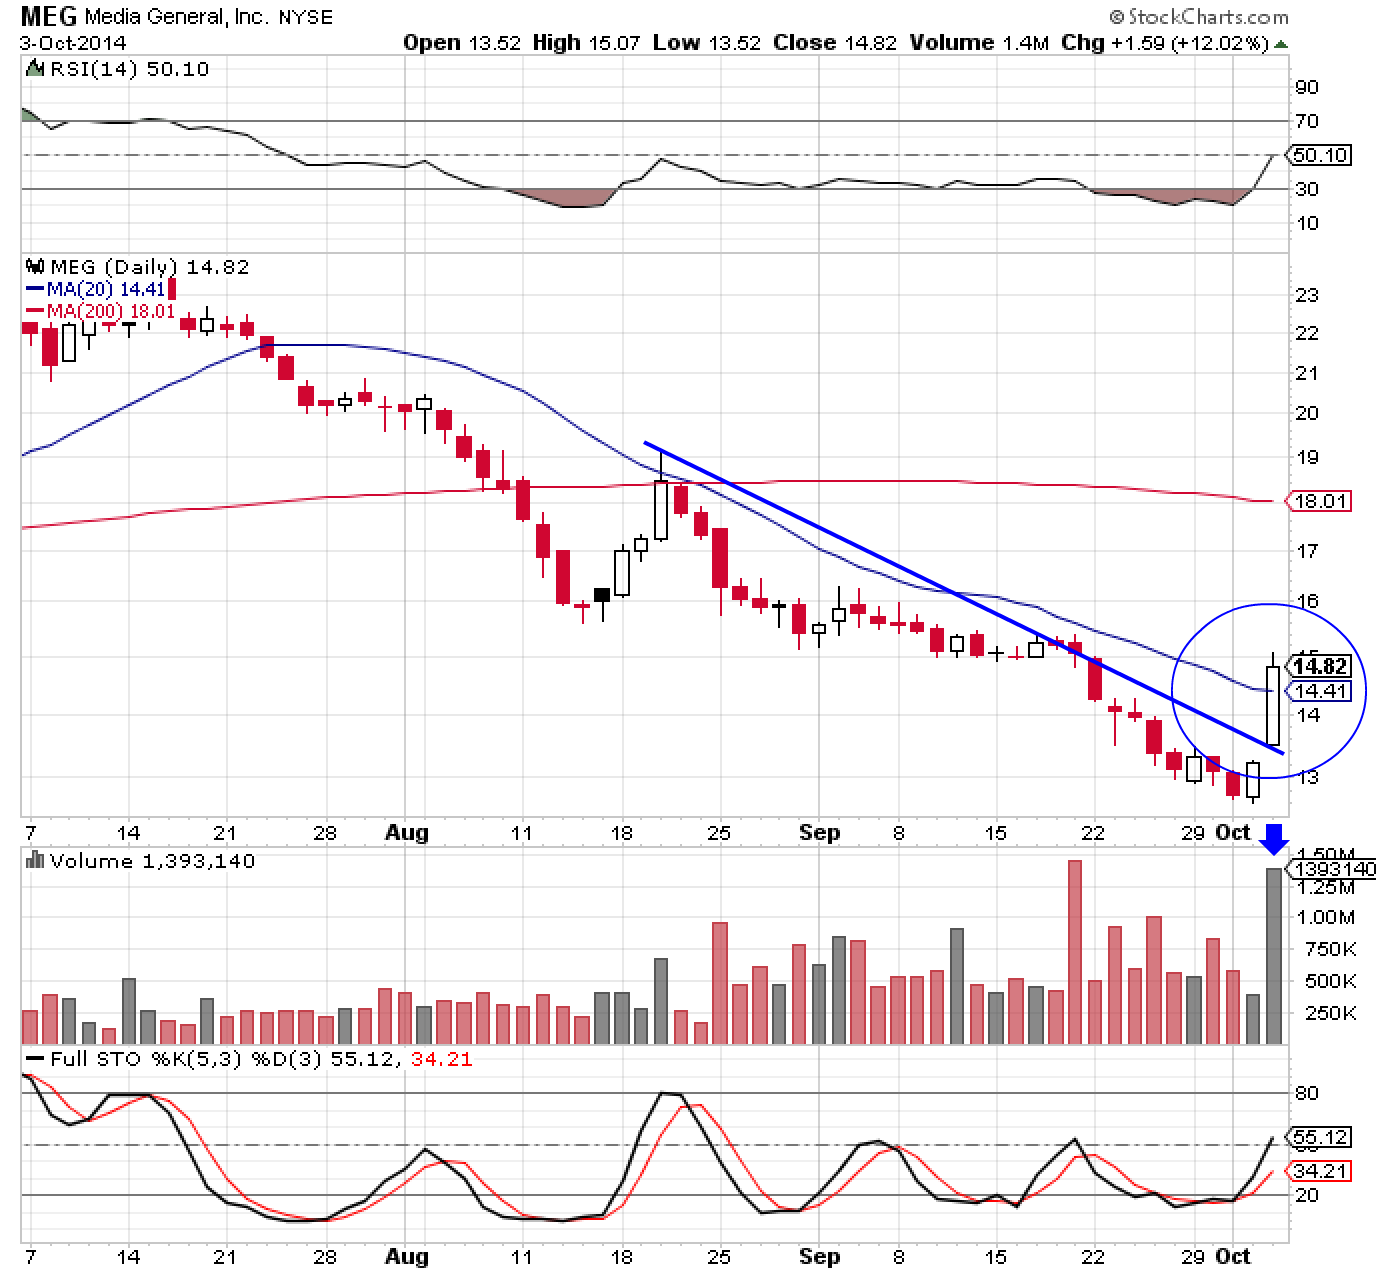This screenshot has width=1376, height=1268.
Task: Click the Sep label under the price chart
Action: pyautogui.click(x=820, y=833)
